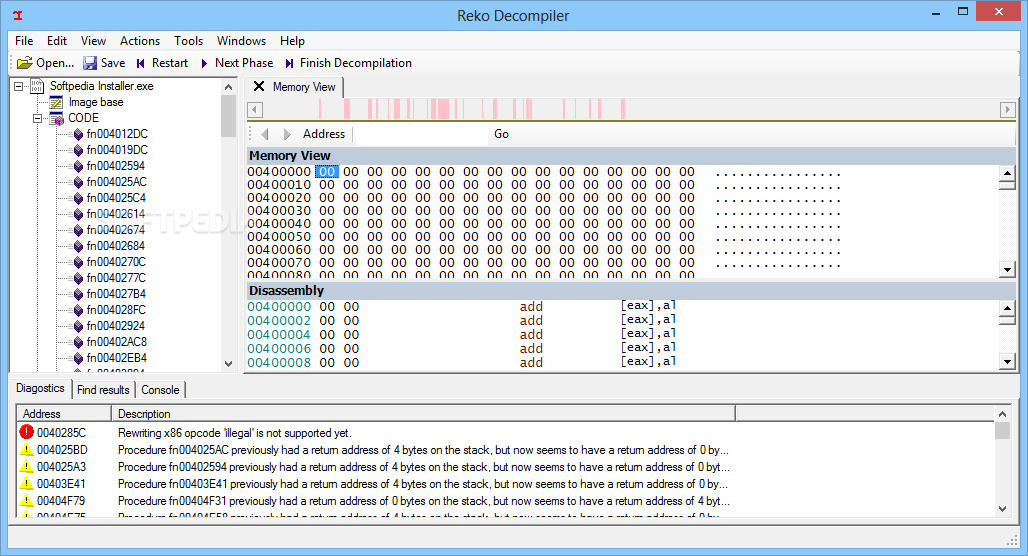Select the red error icon for 0040285C
This screenshot has width=1028, height=556.
26,433
